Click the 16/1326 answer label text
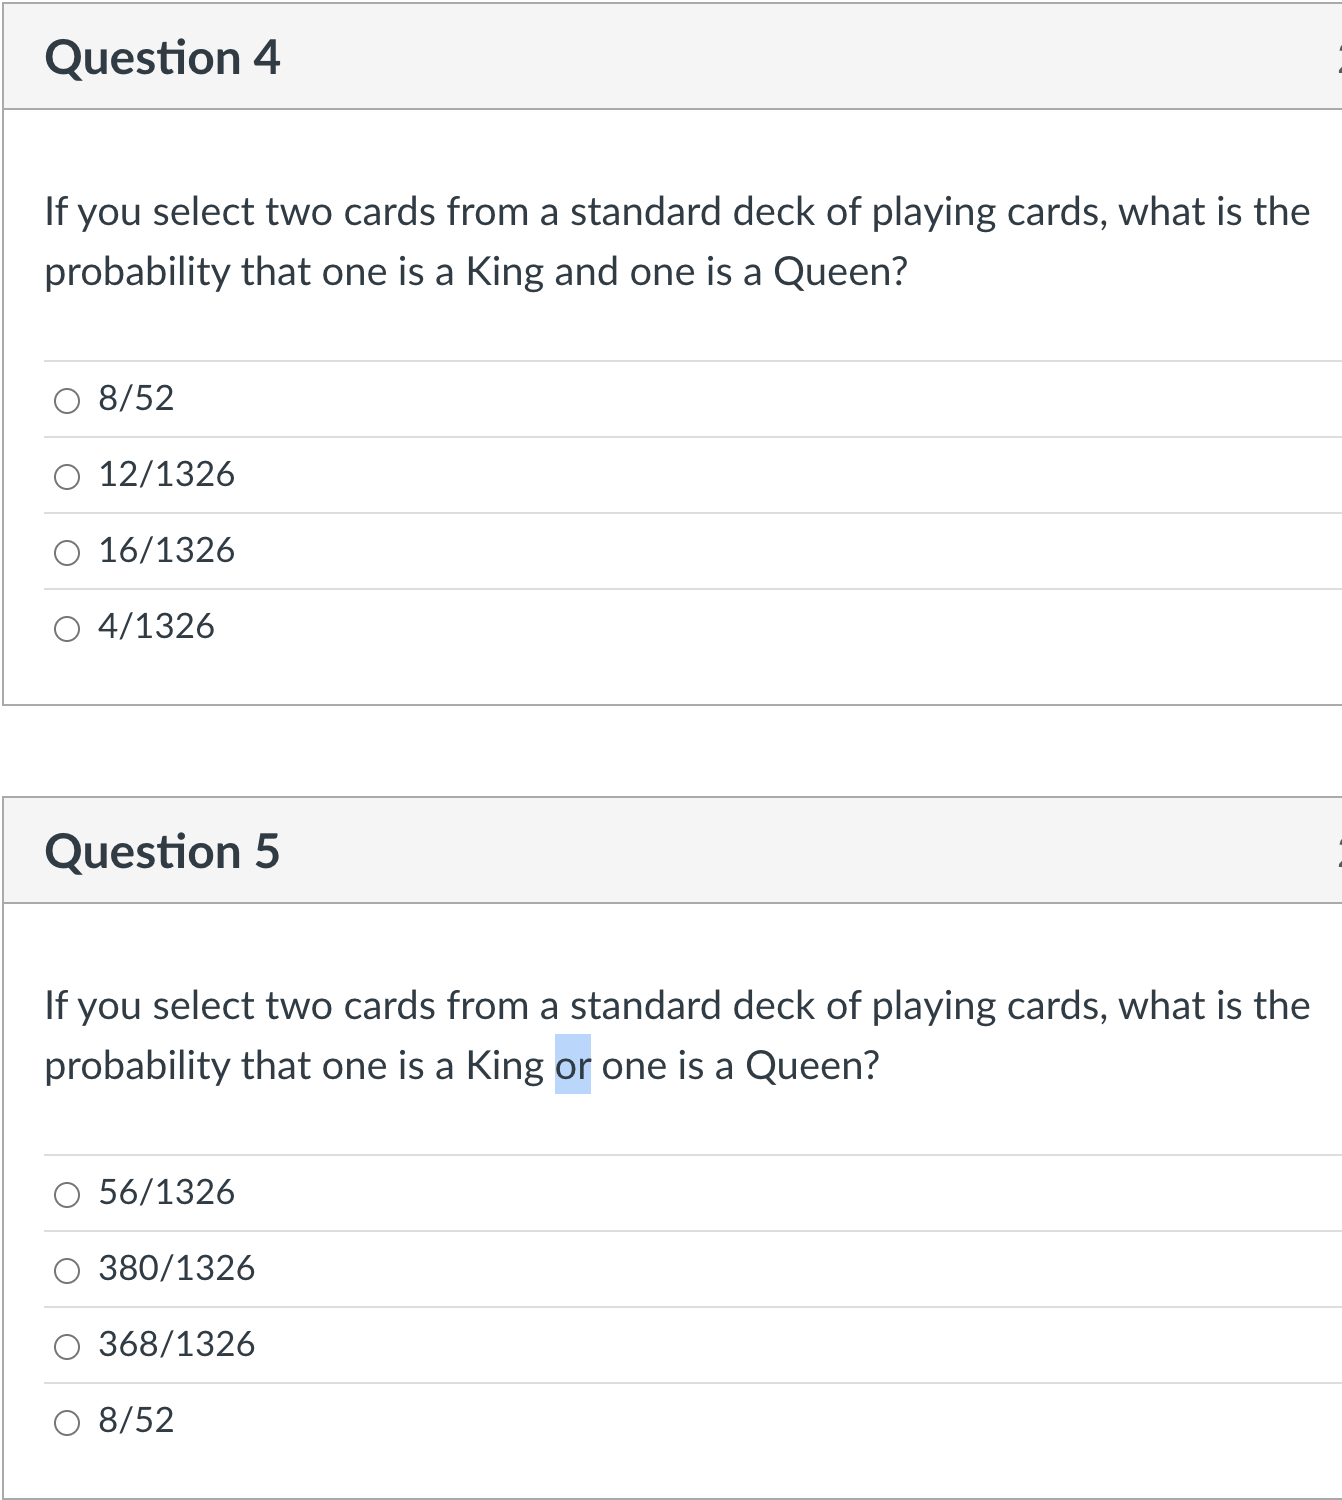Screen dimensions: 1342x1500 coord(166,550)
